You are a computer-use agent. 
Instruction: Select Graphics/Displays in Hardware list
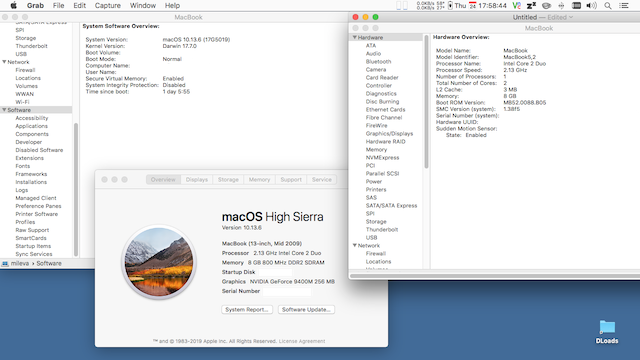tap(389, 133)
